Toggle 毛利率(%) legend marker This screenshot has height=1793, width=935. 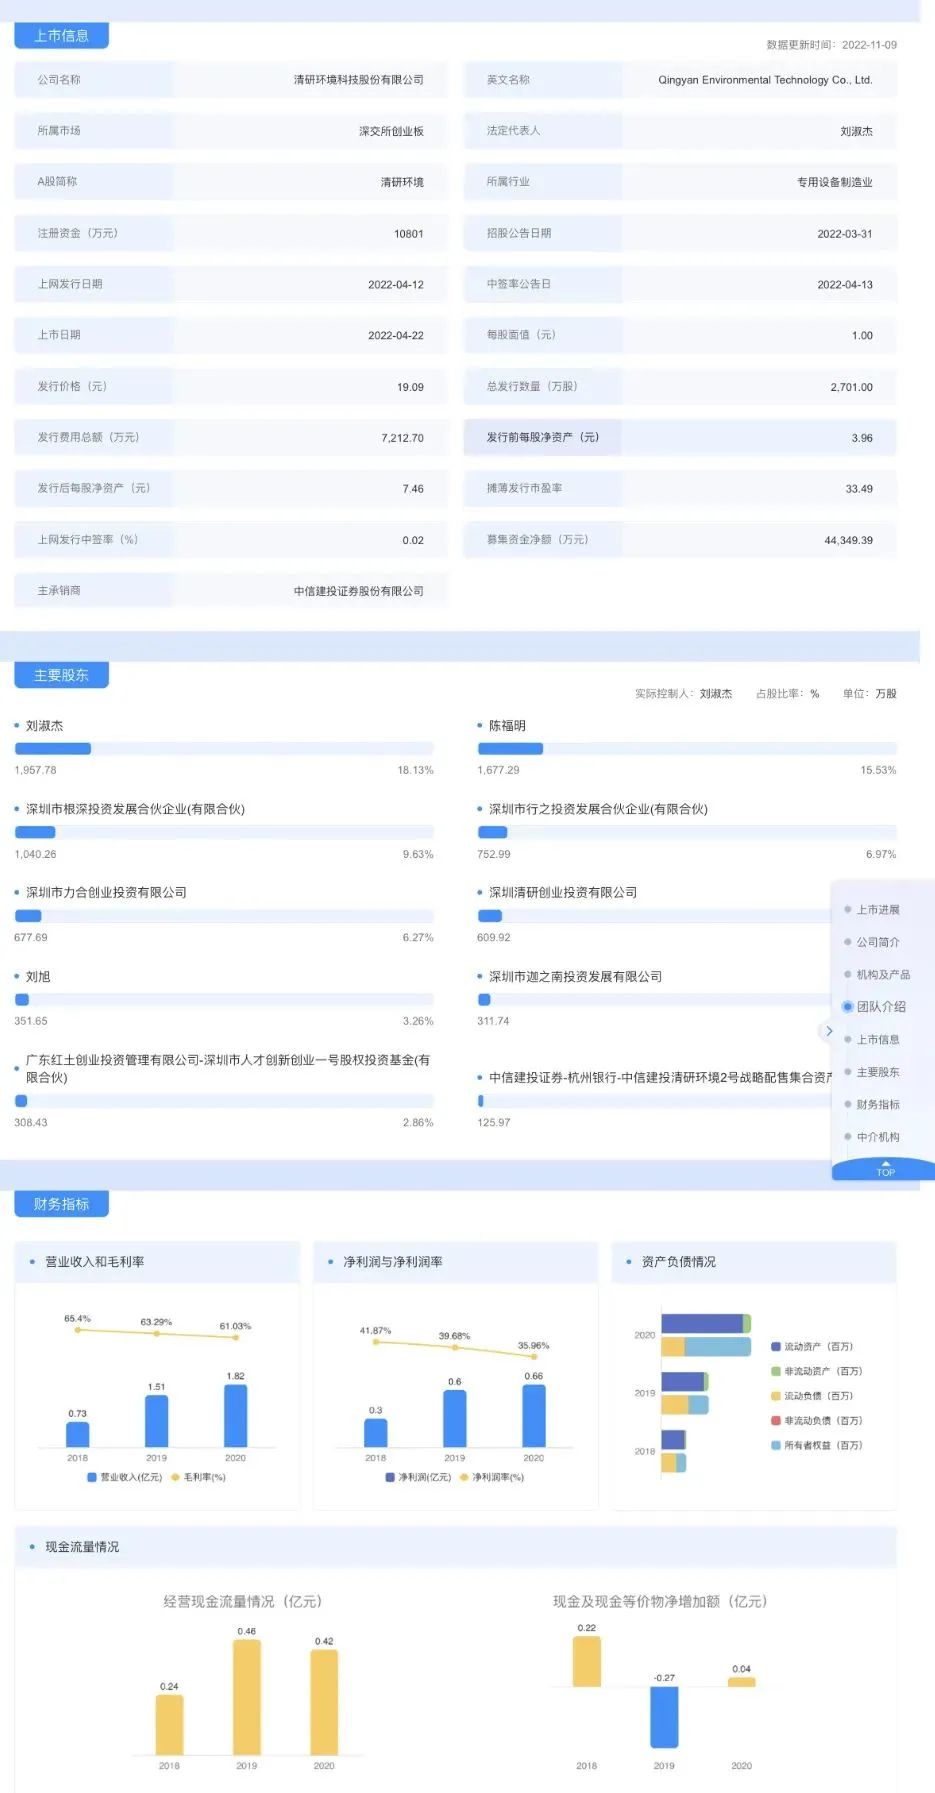[x=176, y=1477]
